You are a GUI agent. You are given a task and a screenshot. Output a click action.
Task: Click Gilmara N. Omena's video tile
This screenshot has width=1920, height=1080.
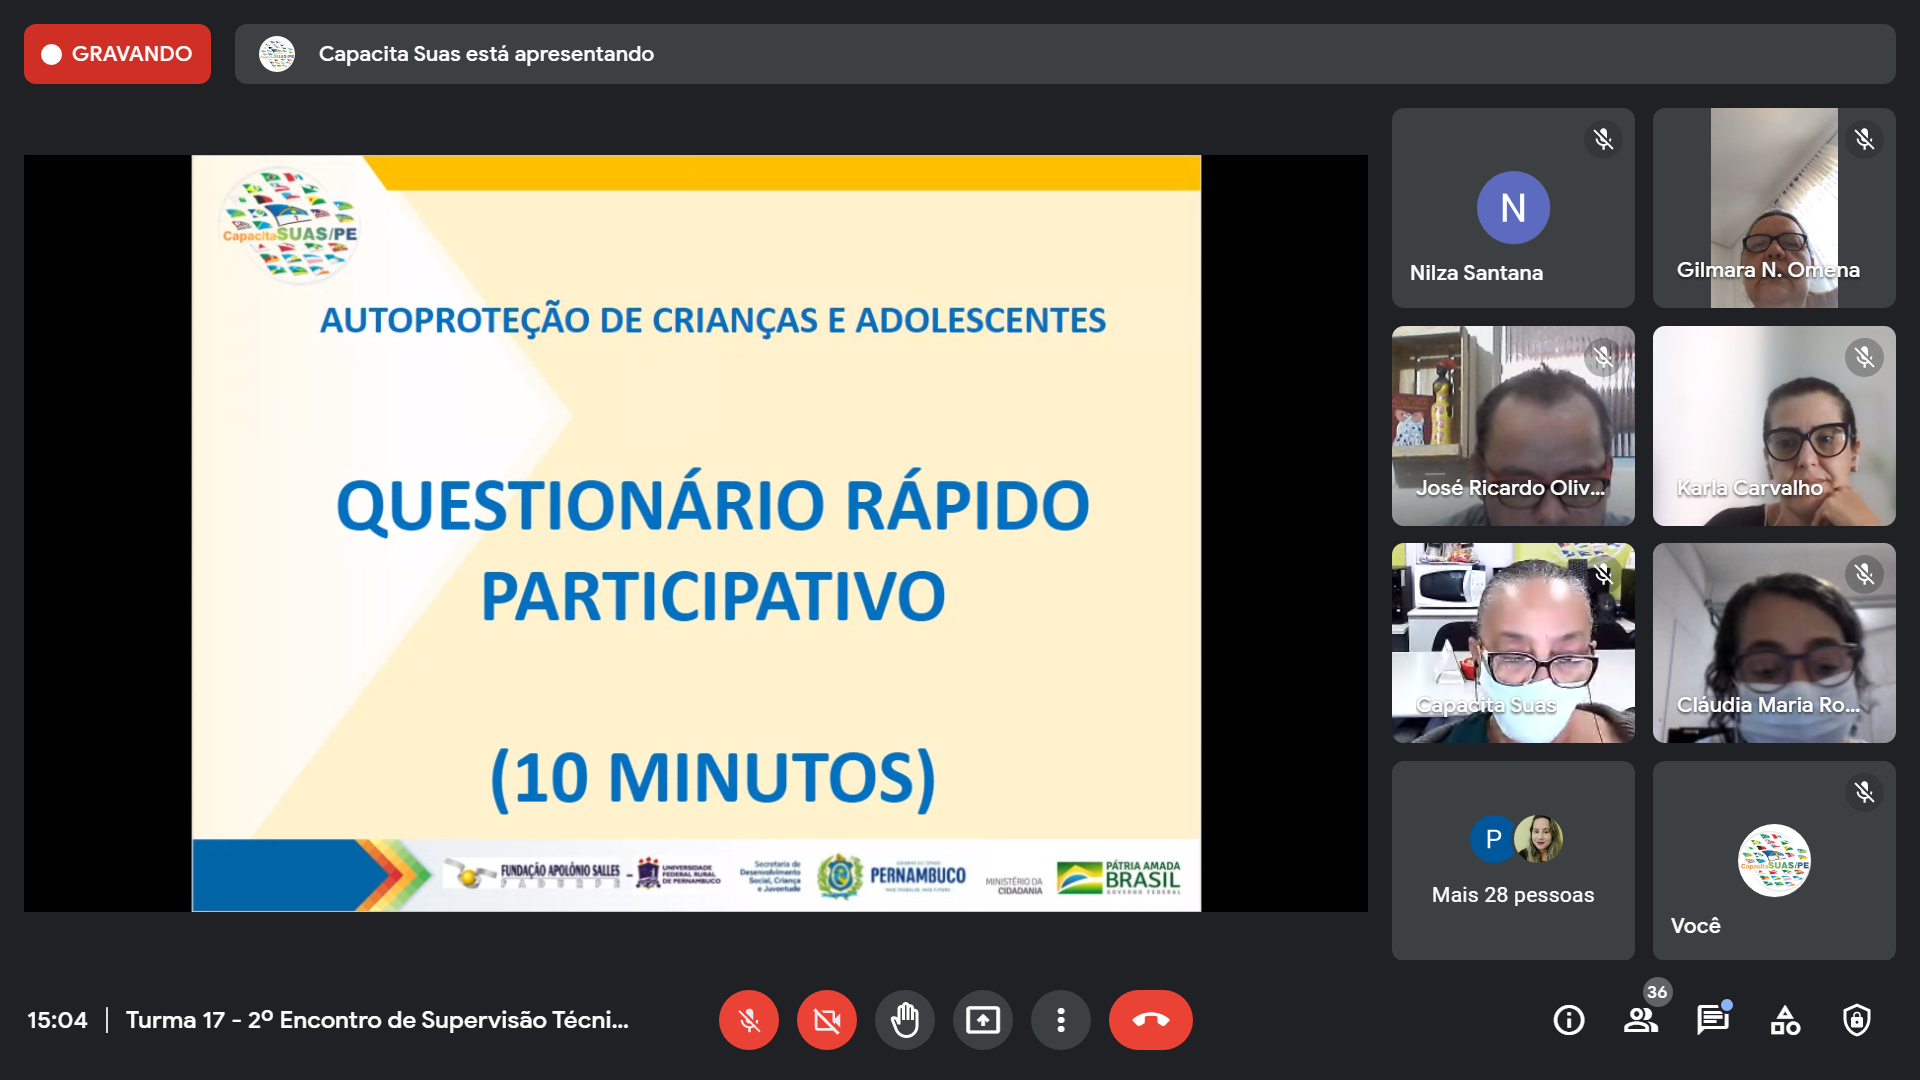[x=1774, y=208]
